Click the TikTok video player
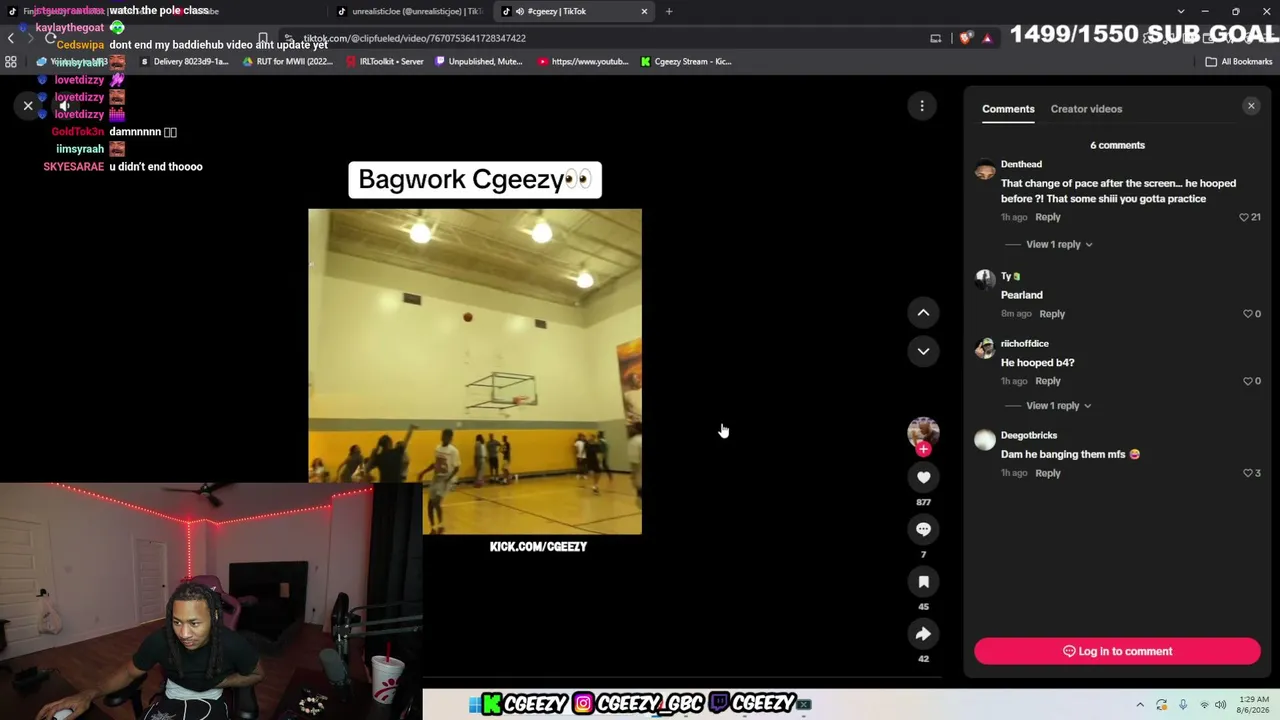 (475, 371)
